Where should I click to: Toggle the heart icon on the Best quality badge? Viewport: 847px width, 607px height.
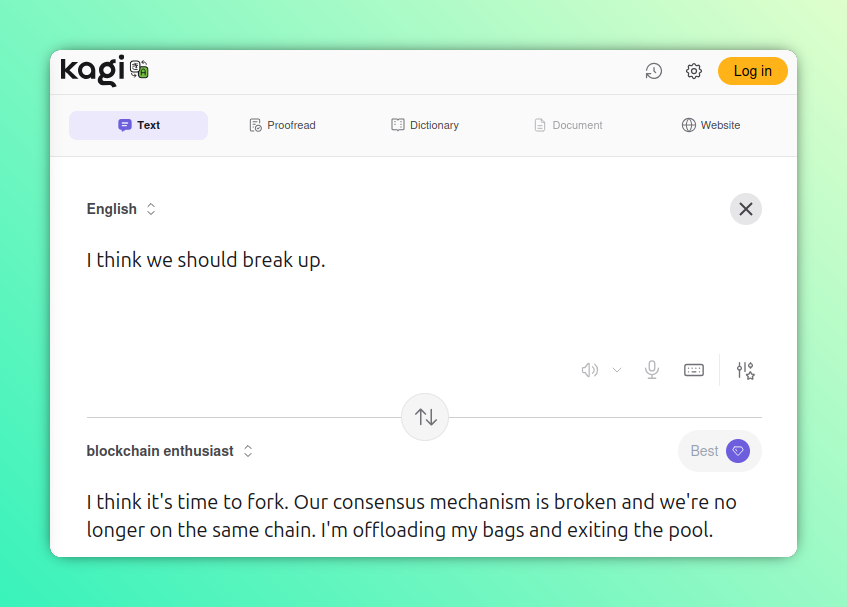pos(737,451)
